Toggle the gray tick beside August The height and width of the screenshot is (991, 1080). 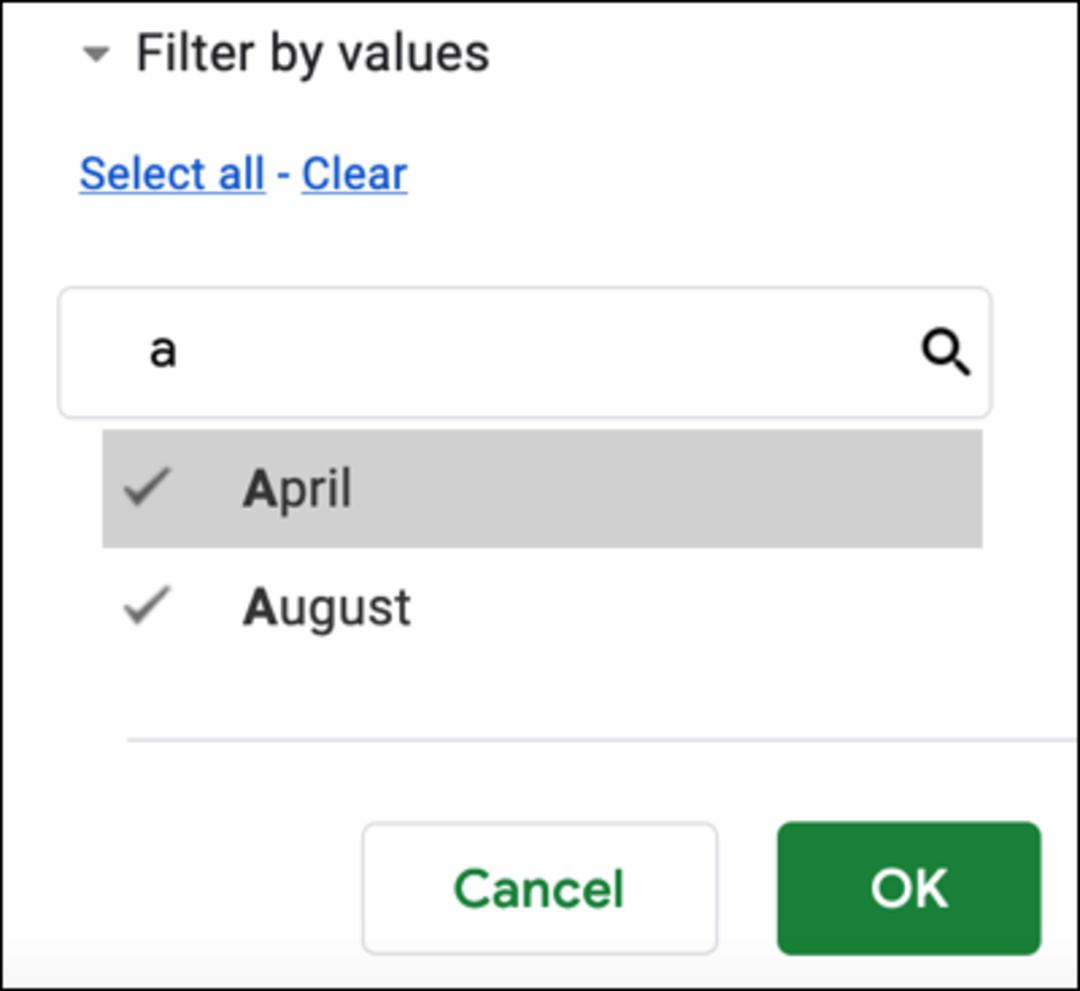click(x=147, y=605)
